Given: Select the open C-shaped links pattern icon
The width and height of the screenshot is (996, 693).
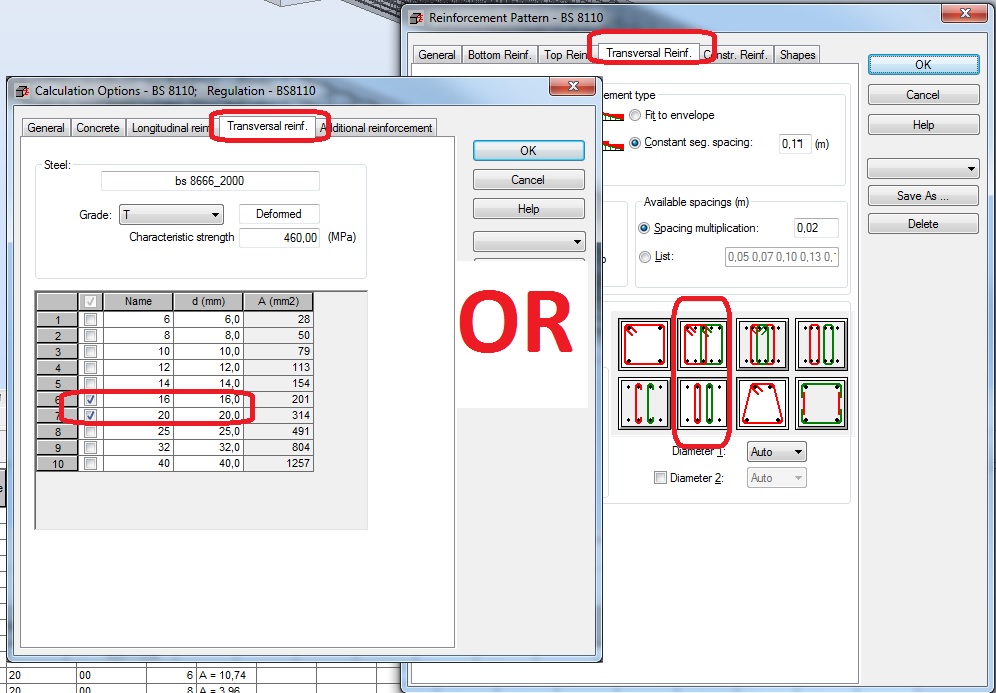Looking at the screenshot, I should coord(644,403).
